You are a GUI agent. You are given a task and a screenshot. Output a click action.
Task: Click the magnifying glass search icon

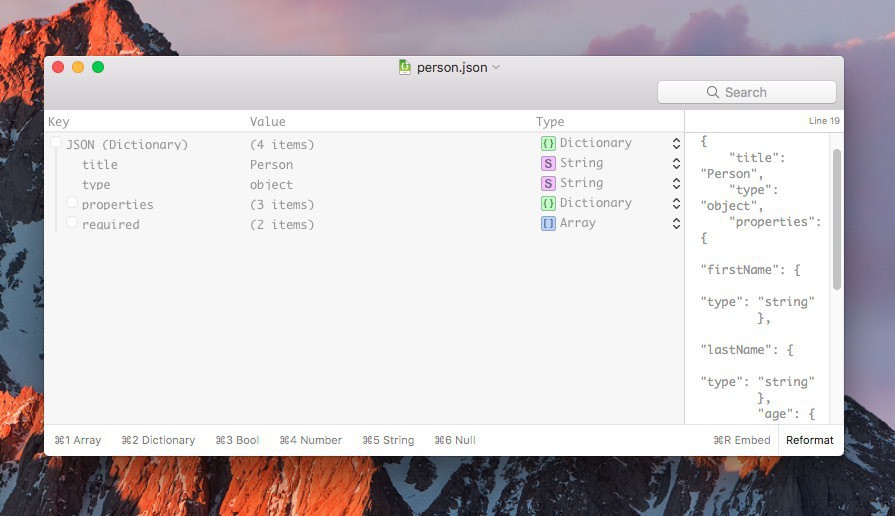tap(713, 92)
